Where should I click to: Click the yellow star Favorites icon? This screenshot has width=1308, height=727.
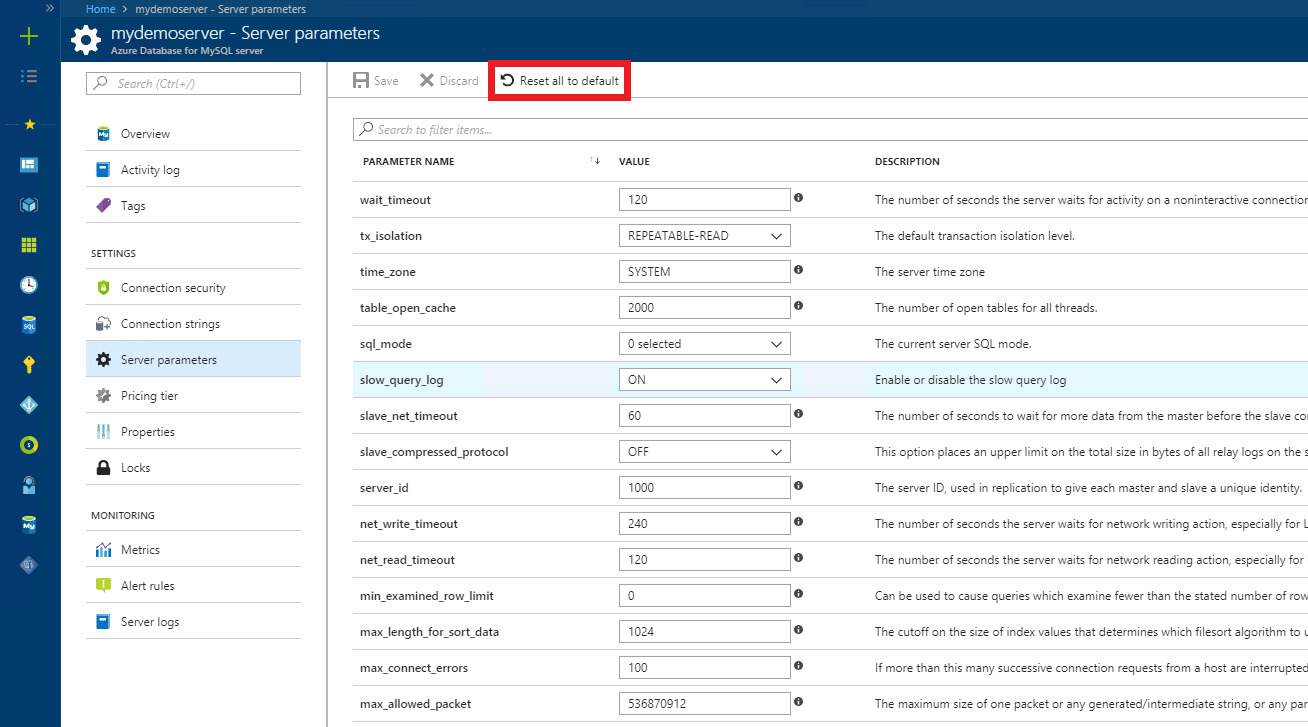coord(29,124)
